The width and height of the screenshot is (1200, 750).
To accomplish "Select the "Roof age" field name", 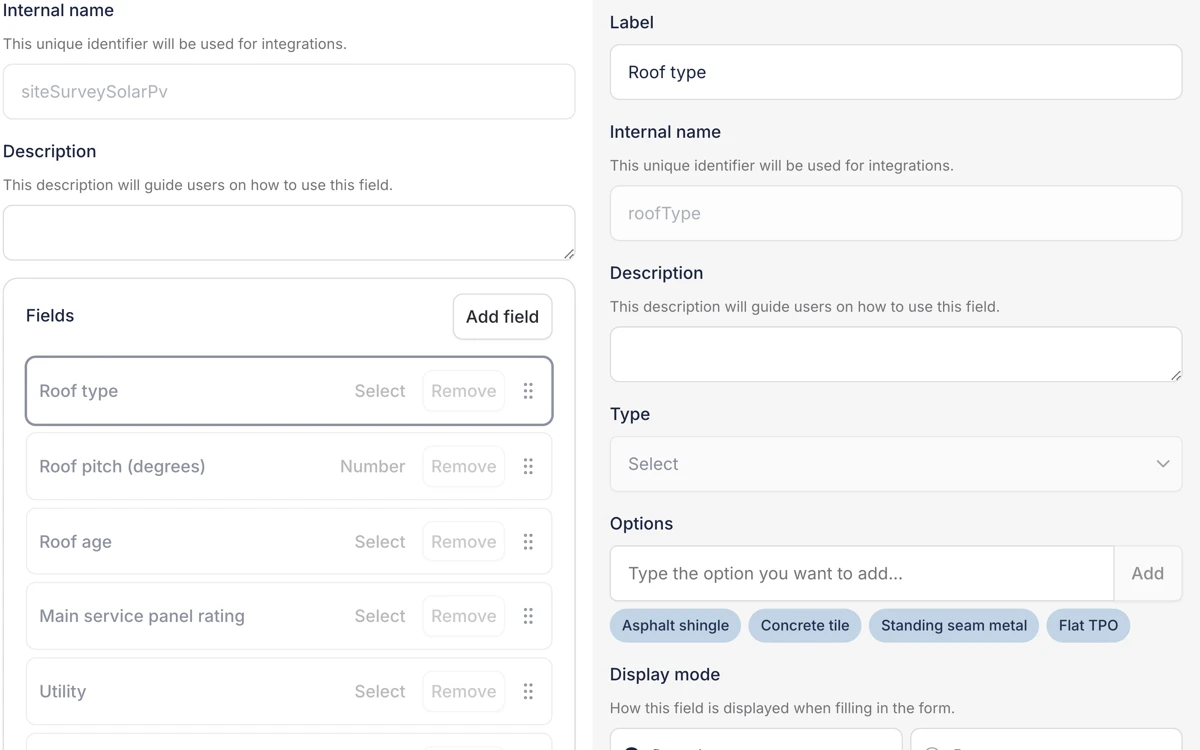I will (x=75, y=542).
